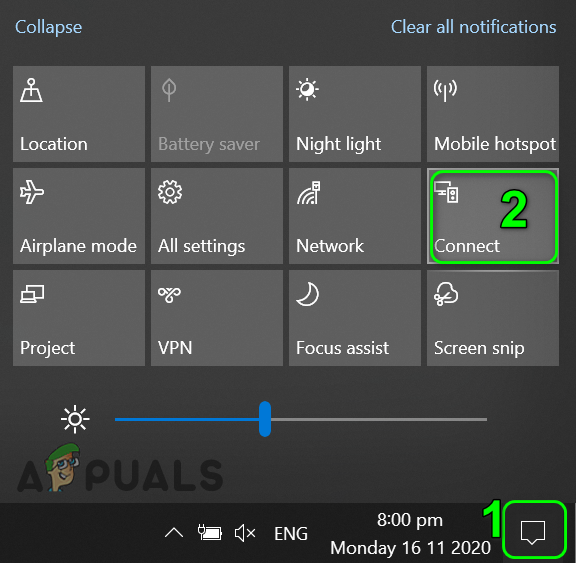The height and width of the screenshot is (563, 576).
Task: Open the VPN quick action tile
Action: (x=217, y=318)
